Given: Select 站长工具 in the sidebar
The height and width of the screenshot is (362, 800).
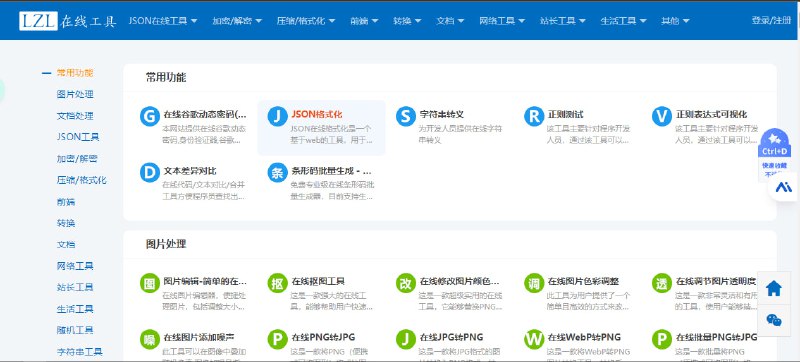Looking at the screenshot, I should pyautogui.click(x=75, y=287).
